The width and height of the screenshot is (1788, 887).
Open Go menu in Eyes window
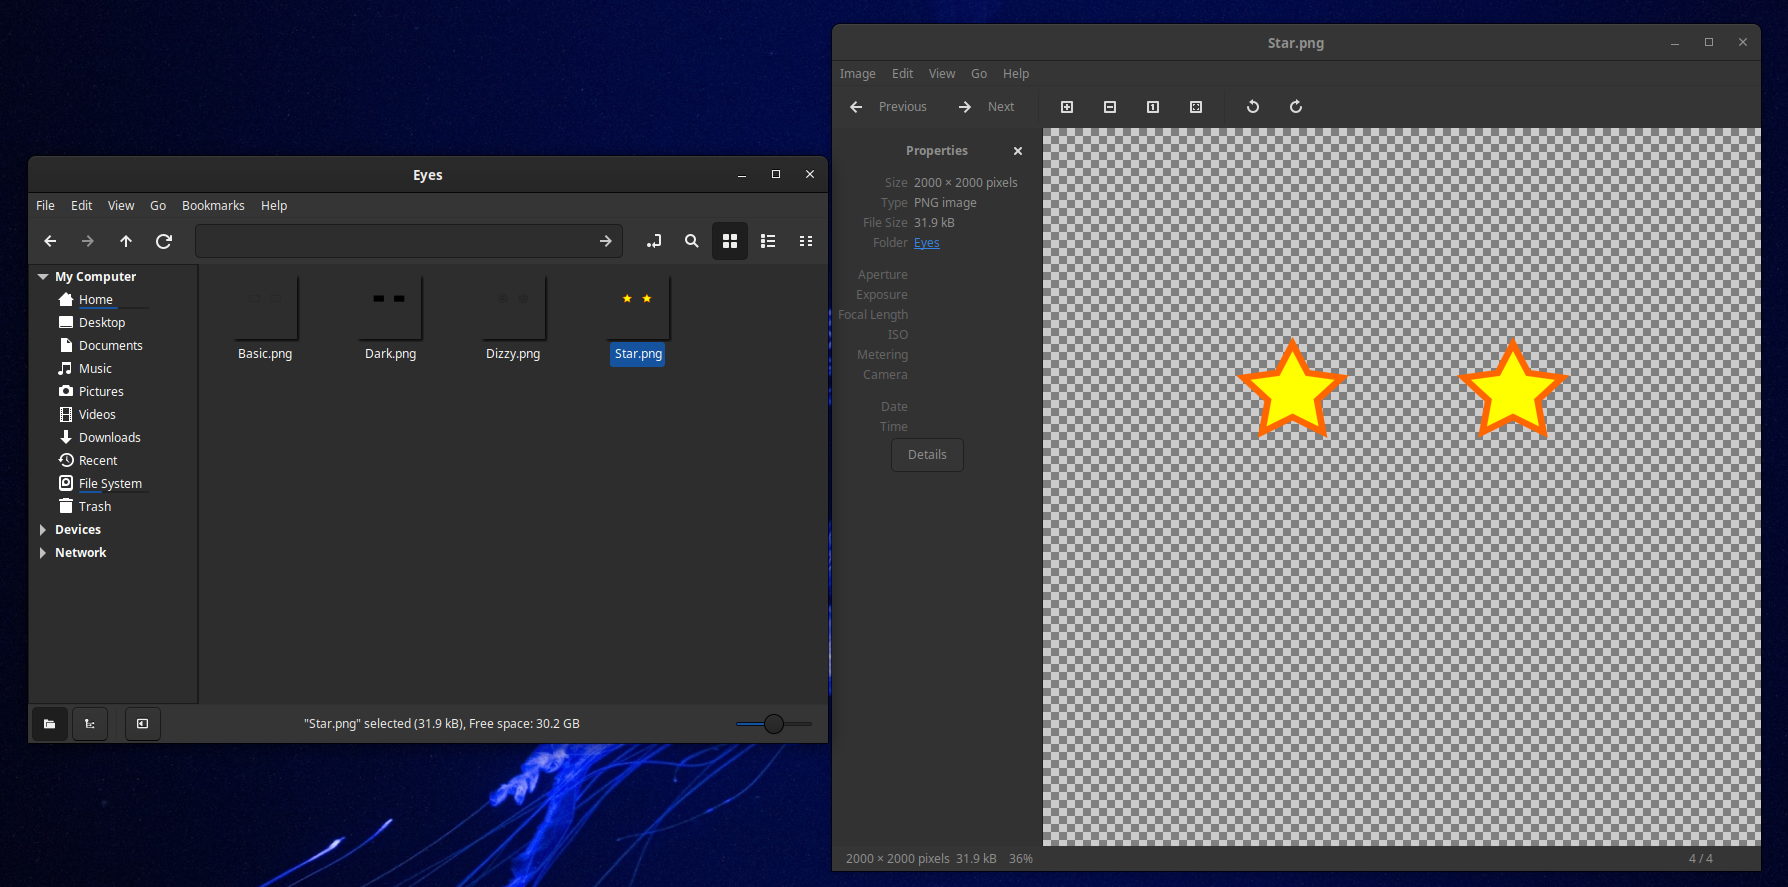158,206
